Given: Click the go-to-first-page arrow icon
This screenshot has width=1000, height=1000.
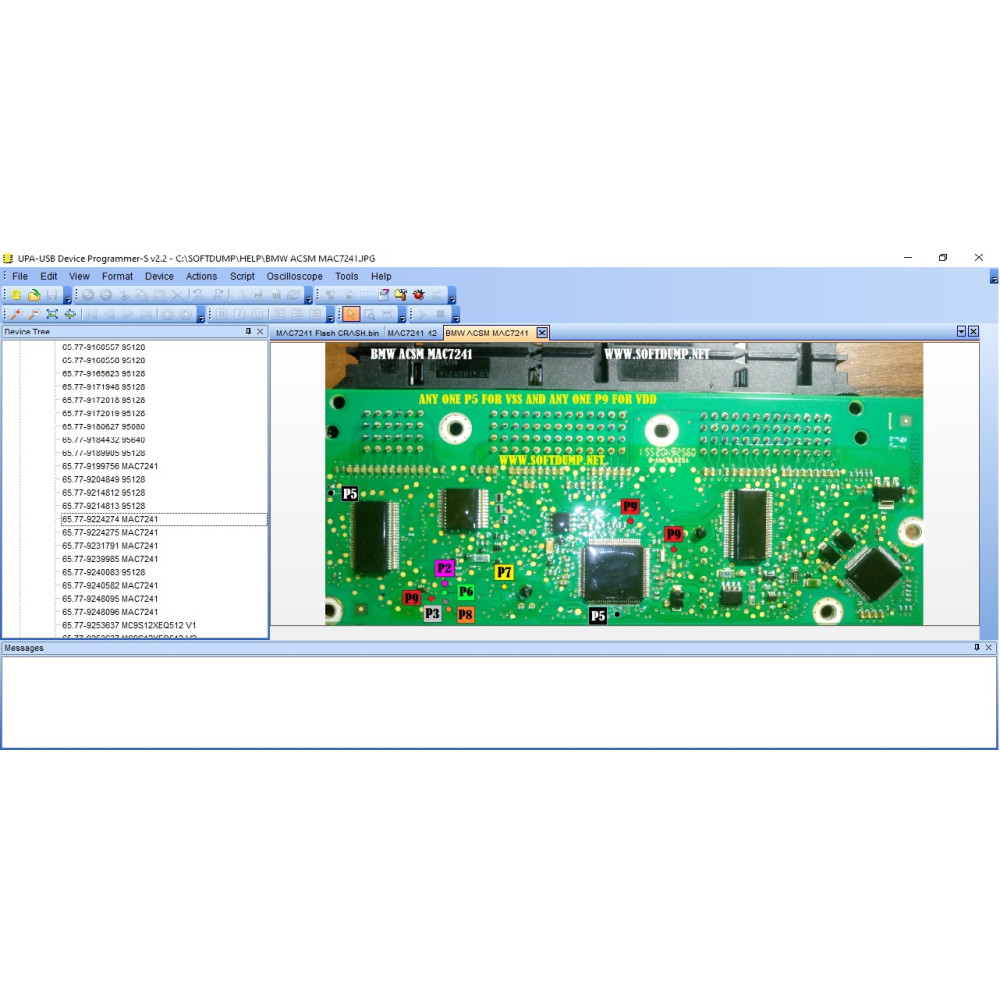Looking at the screenshot, I should point(91,314).
